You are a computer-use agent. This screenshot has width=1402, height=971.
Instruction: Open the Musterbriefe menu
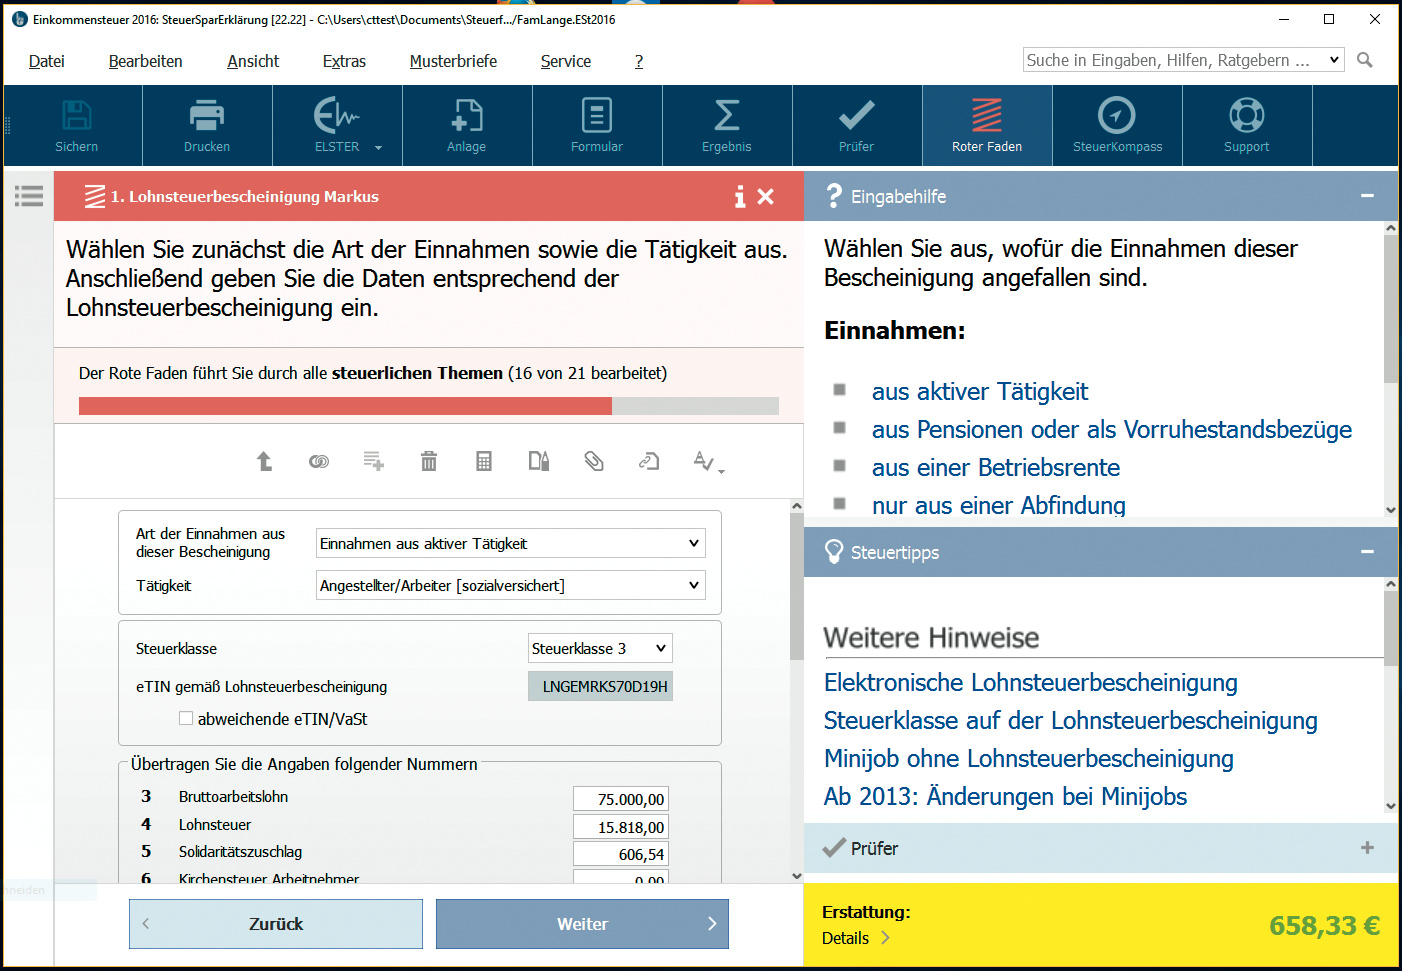point(453,61)
